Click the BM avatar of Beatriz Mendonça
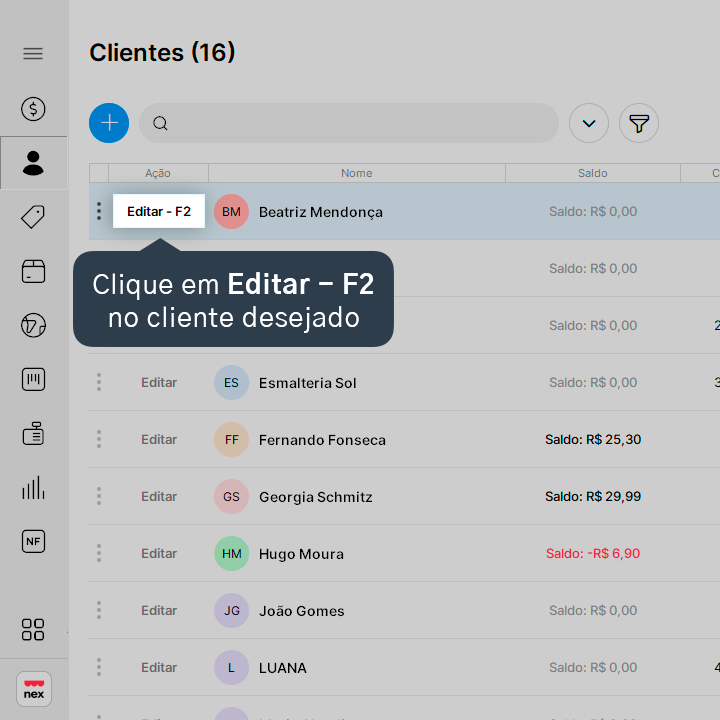Viewport: 720px width, 720px height. (231, 211)
